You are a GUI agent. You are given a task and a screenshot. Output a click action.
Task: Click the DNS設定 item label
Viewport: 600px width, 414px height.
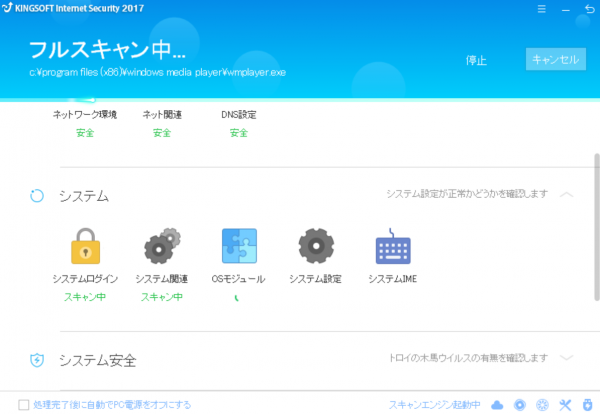pyautogui.click(x=239, y=114)
